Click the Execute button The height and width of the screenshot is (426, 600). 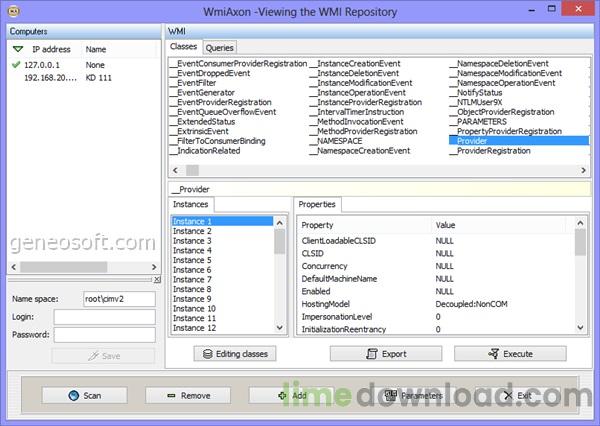point(510,354)
